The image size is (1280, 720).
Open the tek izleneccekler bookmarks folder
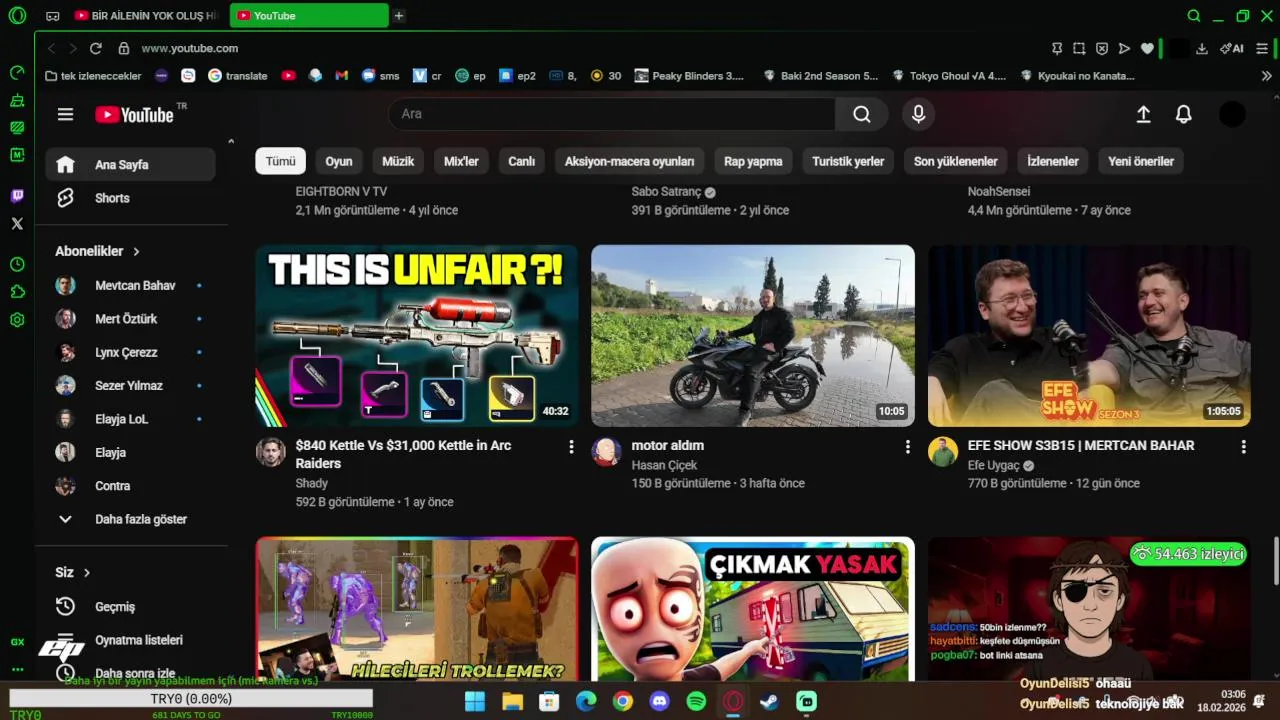pyautogui.click(x=94, y=75)
